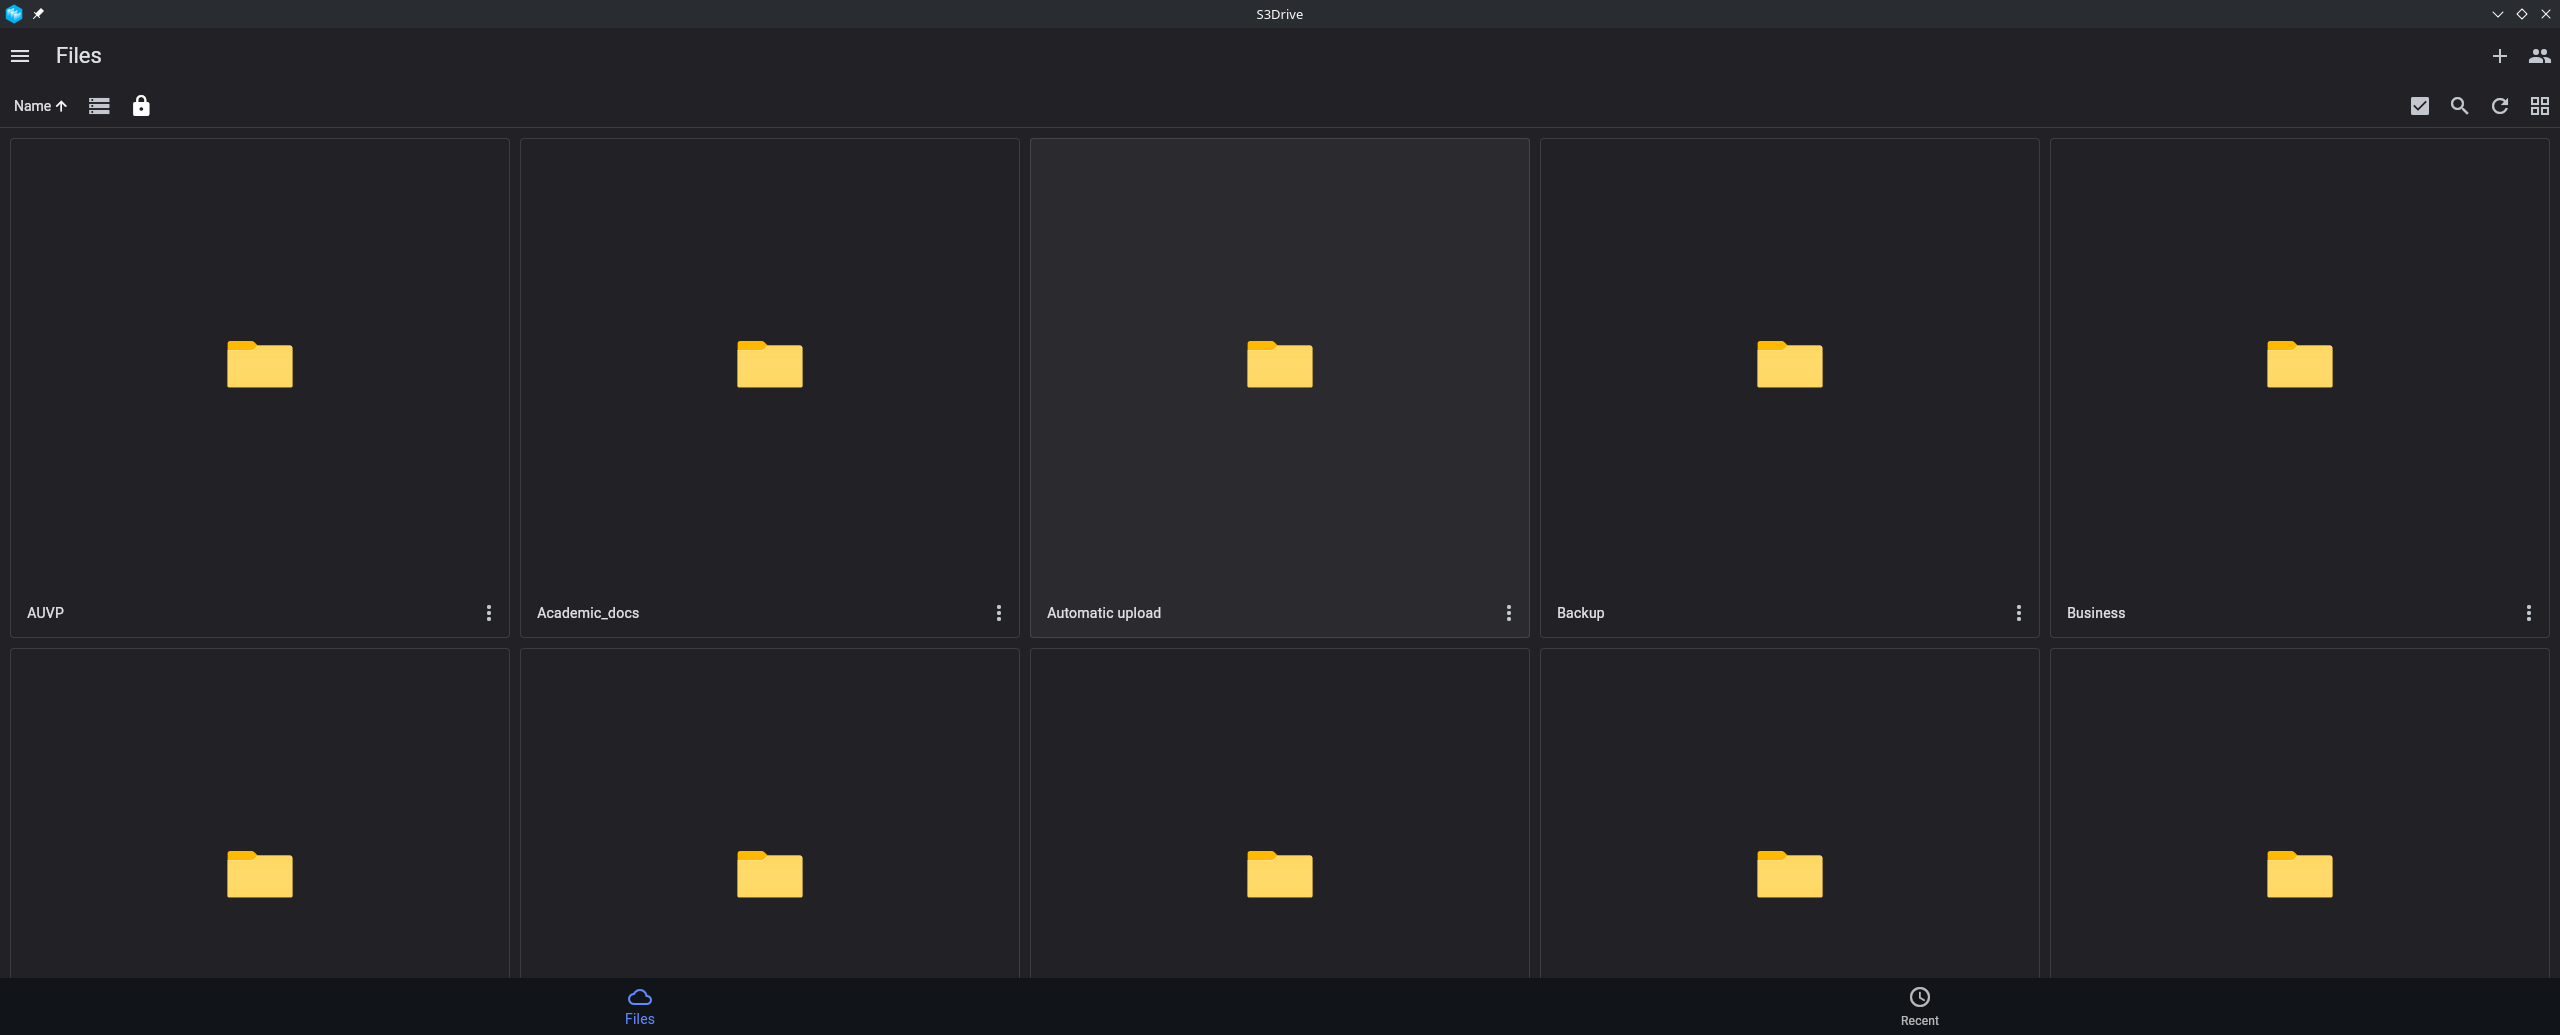Screen dimensions: 2560x1035
Task: Toggle Name sort order
Action: (40, 106)
